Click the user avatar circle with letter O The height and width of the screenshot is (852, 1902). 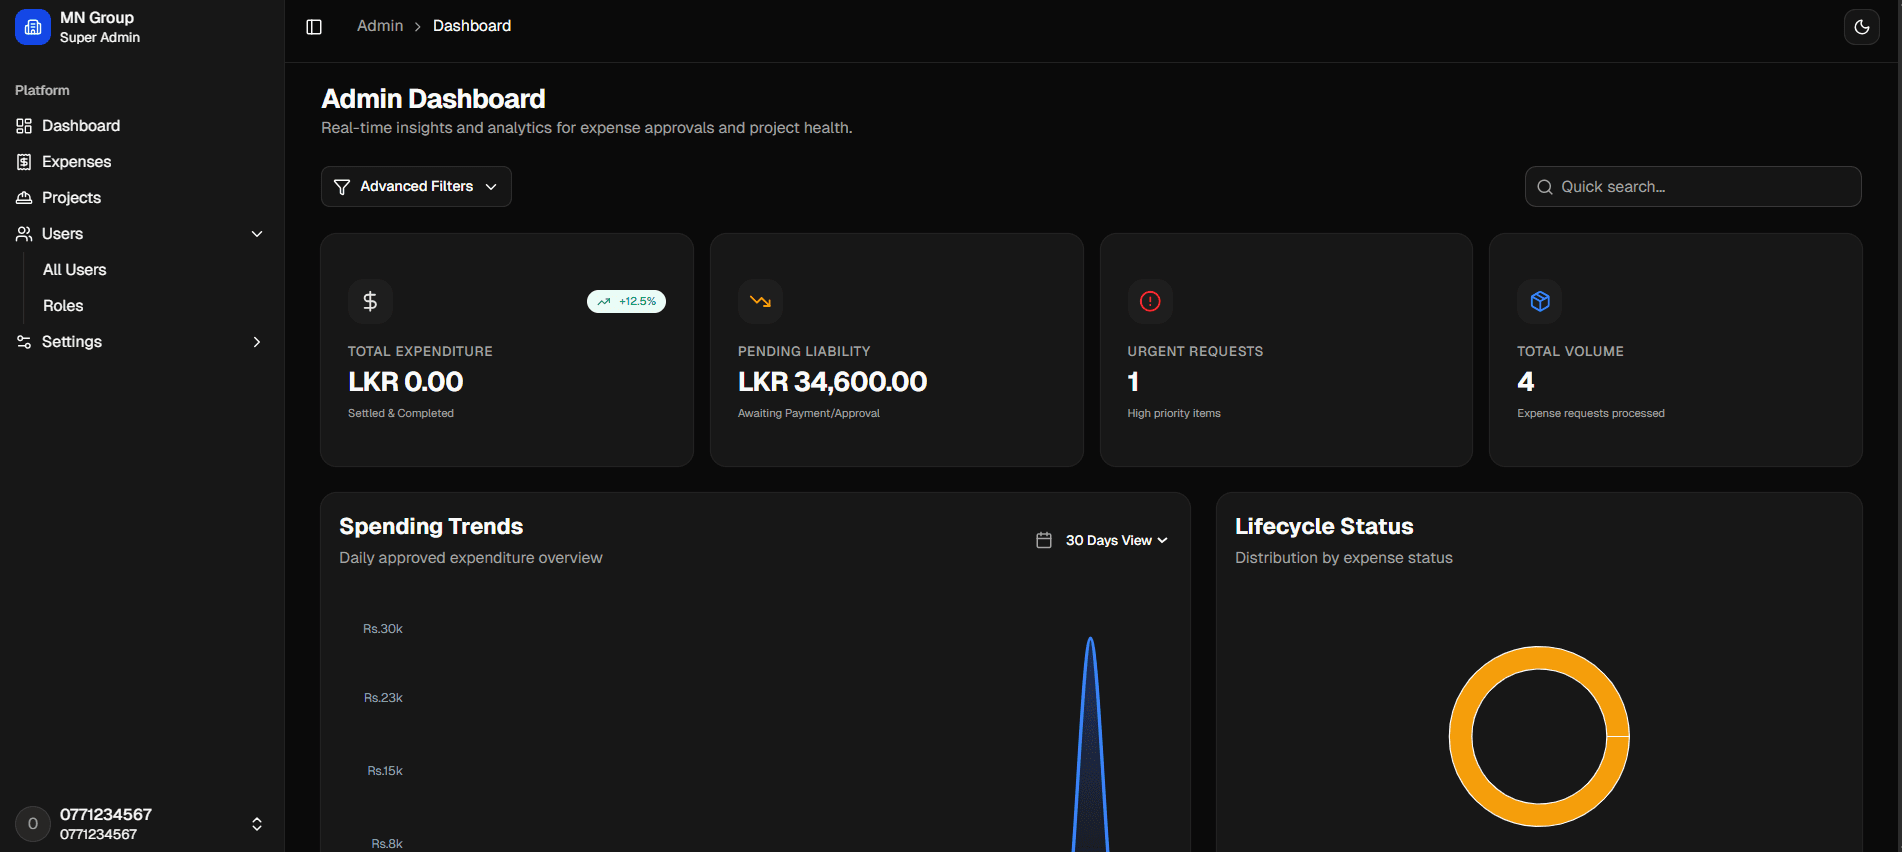point(33,824)
